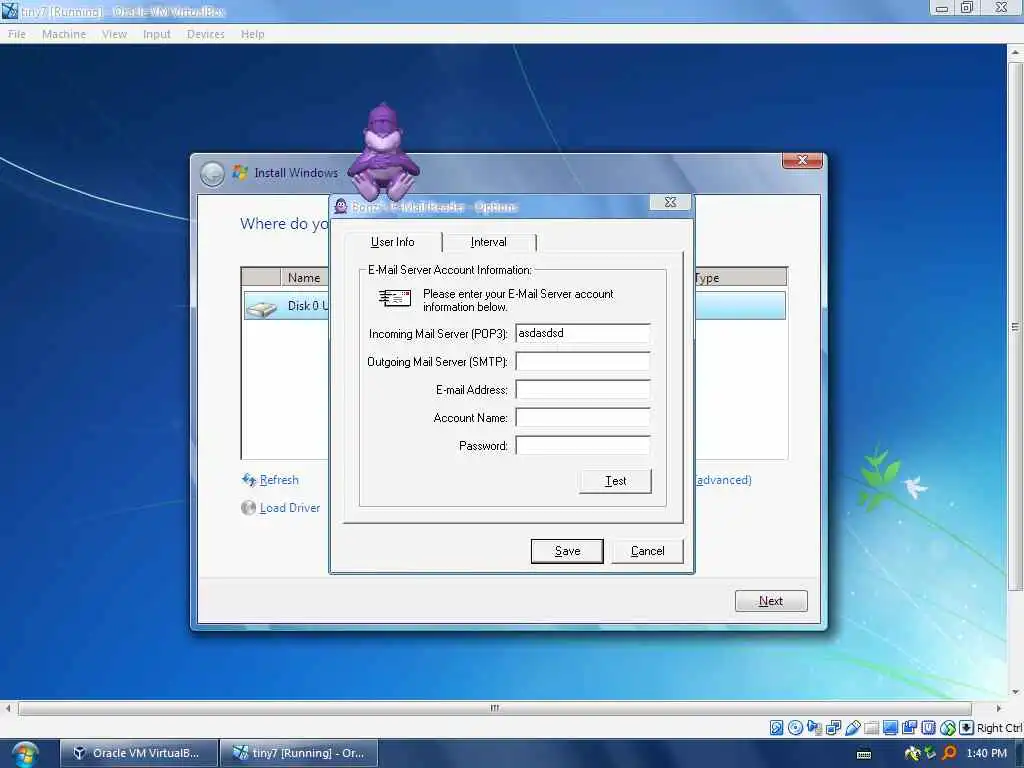The width and height of the screenshot is (1024, 768).
Task: Click the CPU virtualization status icon
Action: (x=928, y=728)
